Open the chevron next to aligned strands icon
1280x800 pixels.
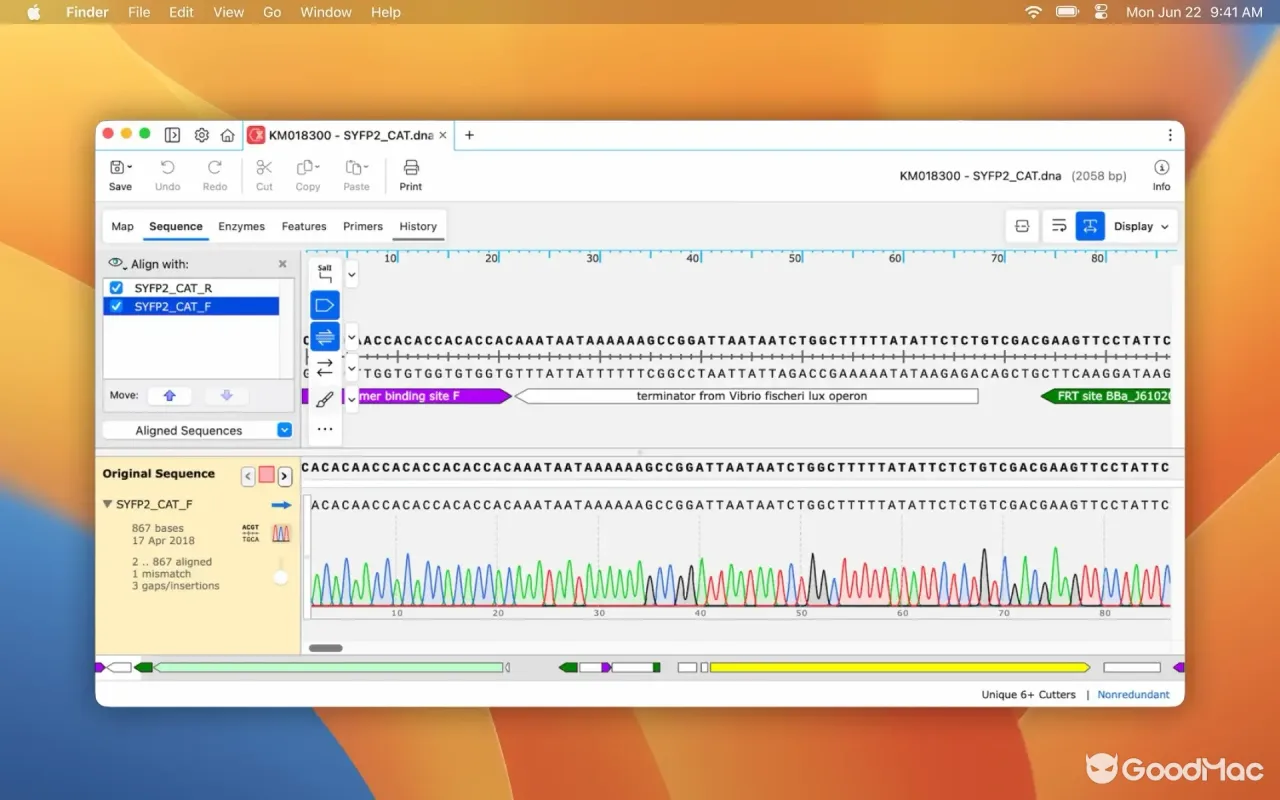pyautogui.click(x=351, y=336)
